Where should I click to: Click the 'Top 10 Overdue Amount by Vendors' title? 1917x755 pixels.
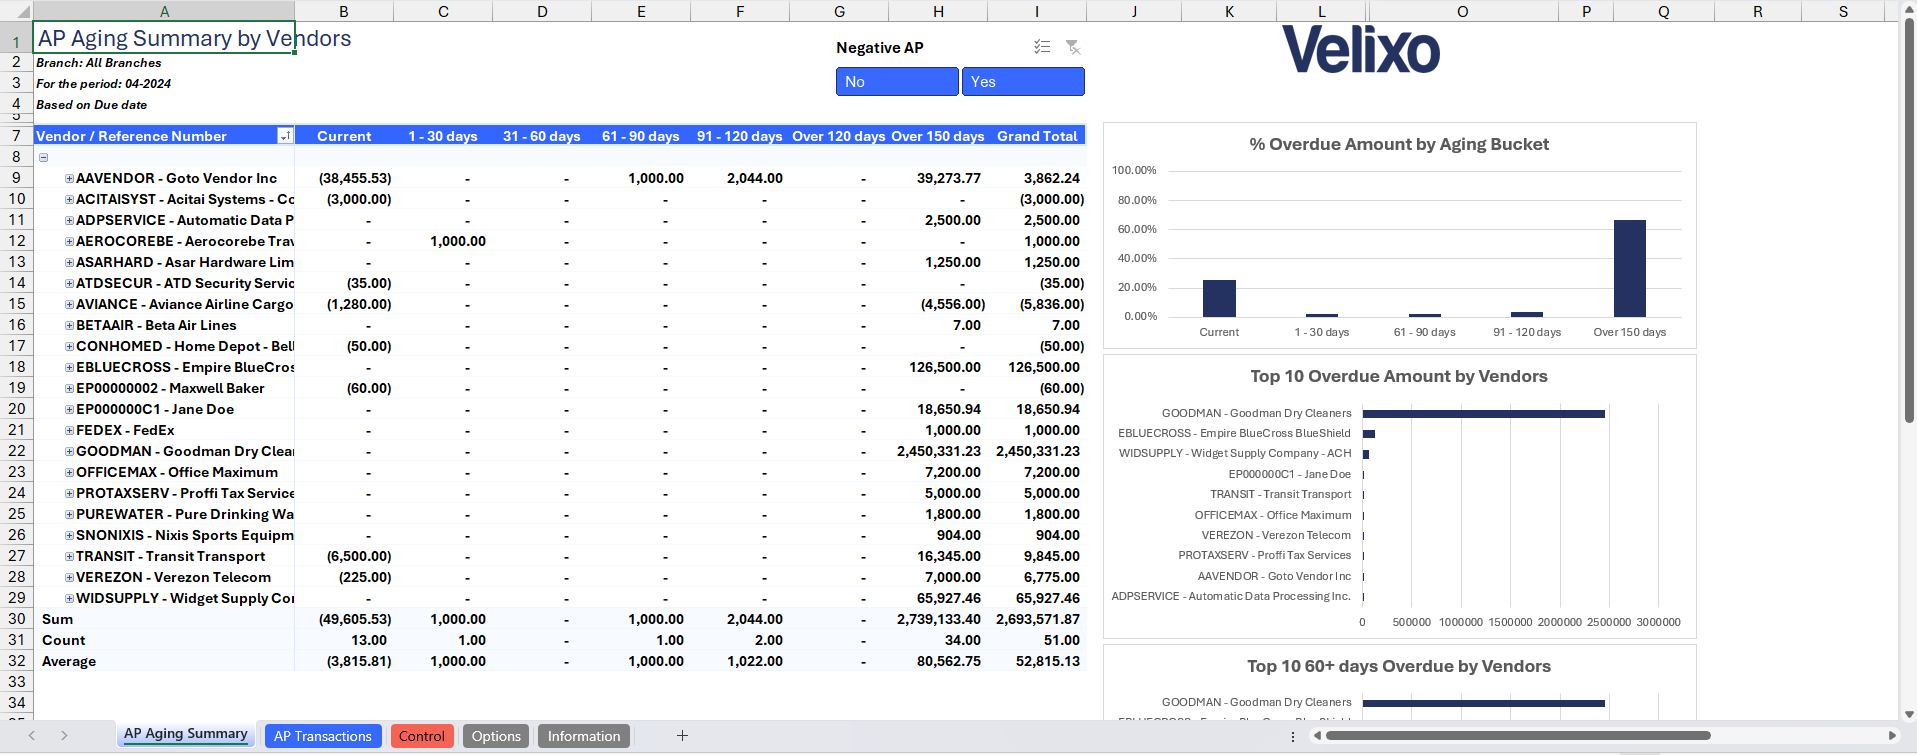1398,376
